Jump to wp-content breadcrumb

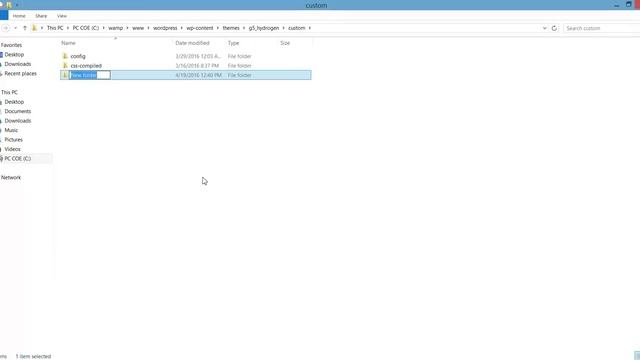tap(200, 28)
